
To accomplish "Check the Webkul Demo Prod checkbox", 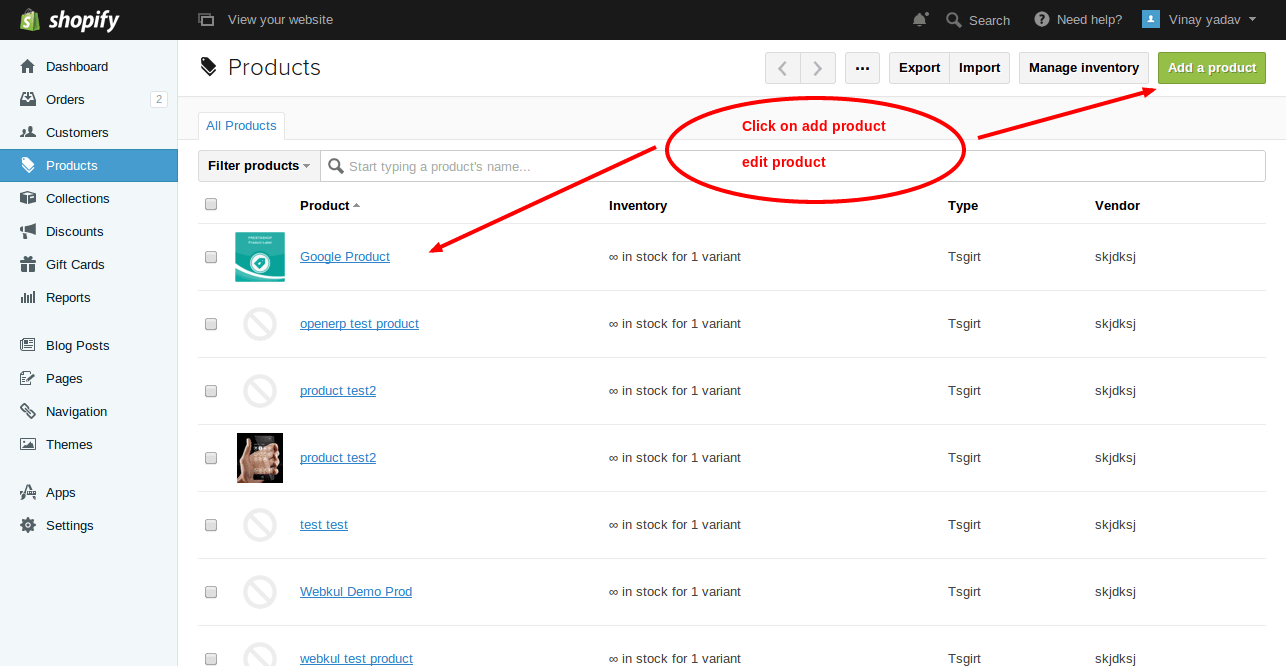I will [211, 592].
